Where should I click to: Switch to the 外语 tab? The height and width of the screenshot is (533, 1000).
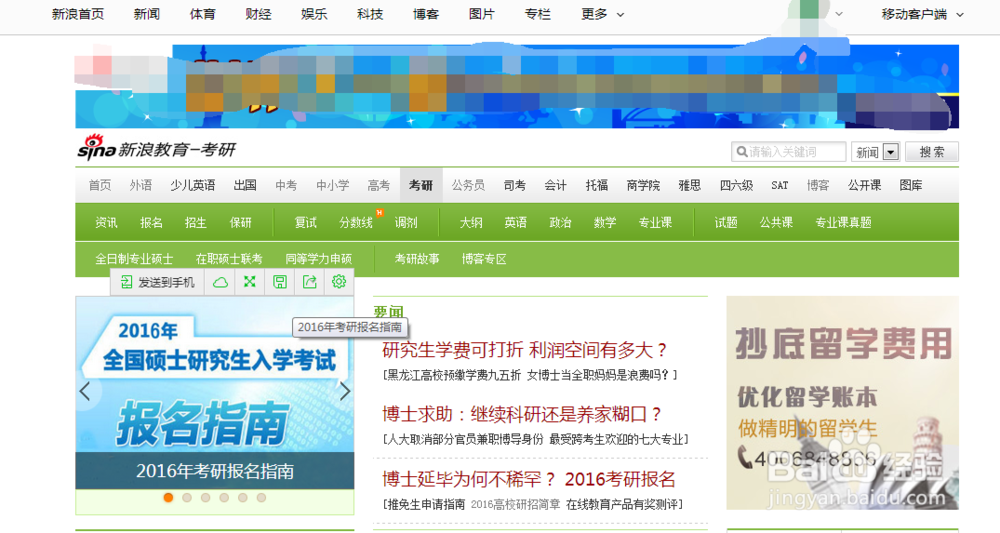tap(140, 185)
